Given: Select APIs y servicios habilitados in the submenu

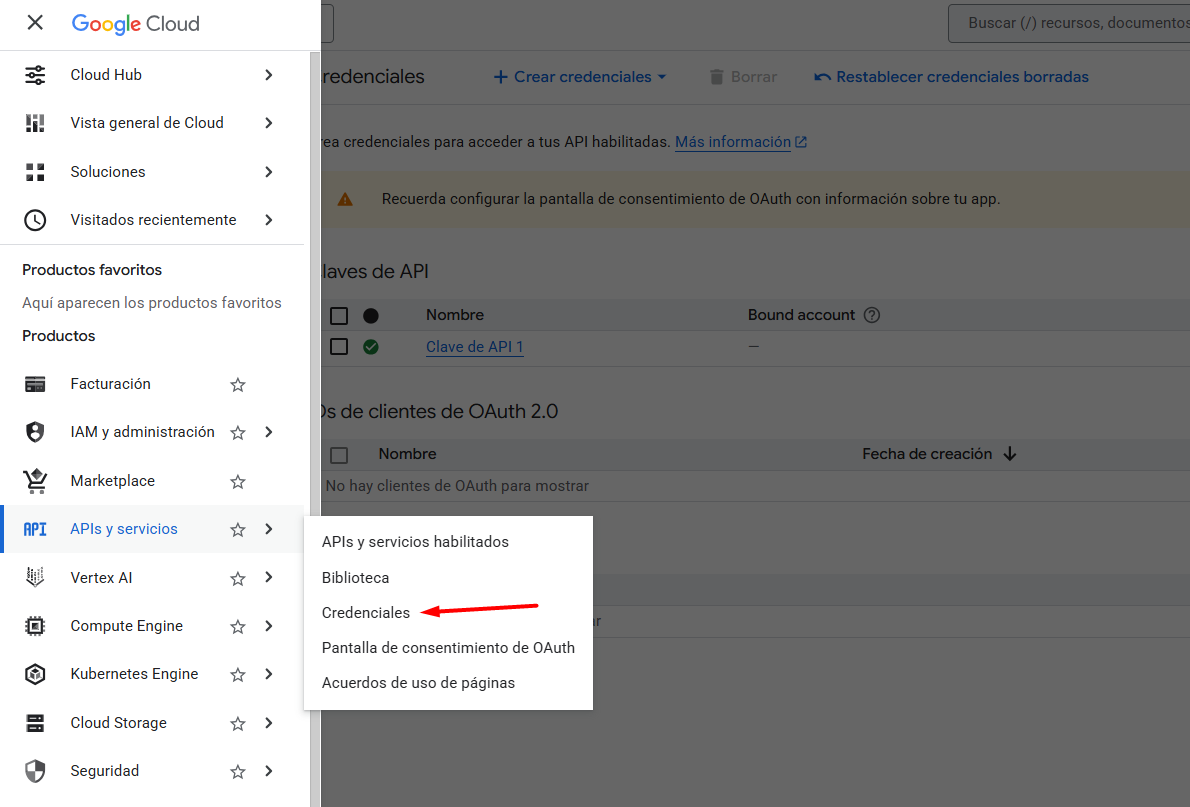Looking at the screenshot, I should point(448,542).
